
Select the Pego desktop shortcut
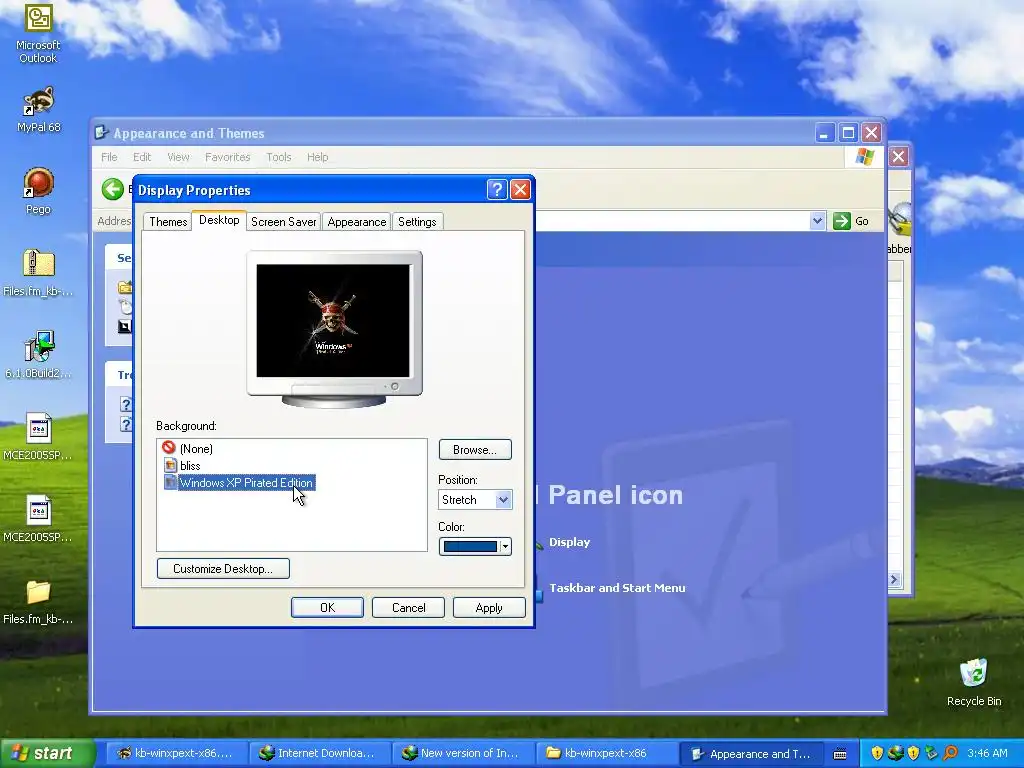tap(38, 191)
